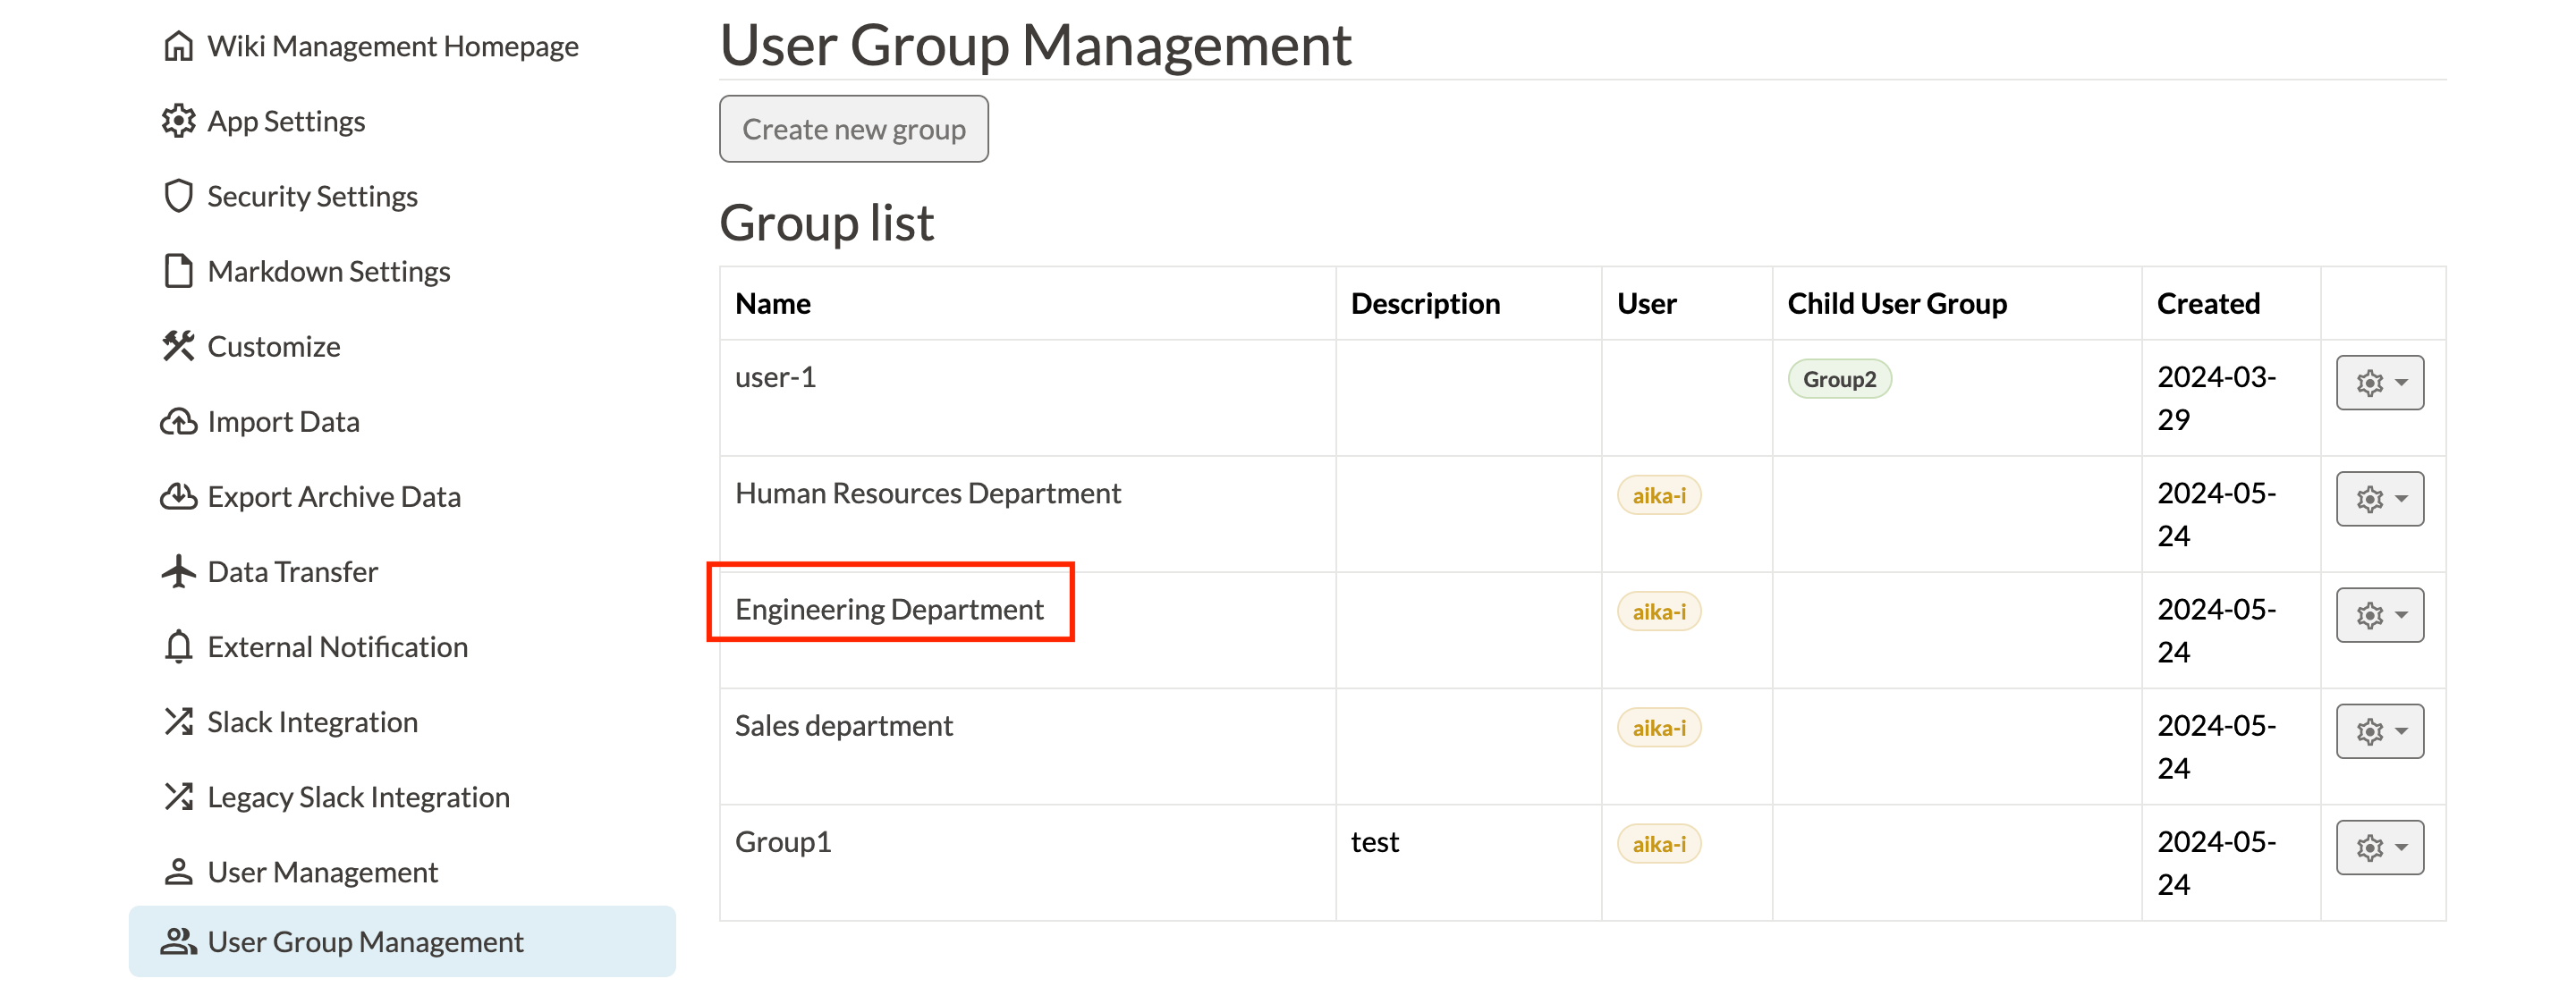This screenshot has width=2576, height=987.
Task: Click the home icon beside Wiki Management Homepage
Action: [x=178, y=46]
